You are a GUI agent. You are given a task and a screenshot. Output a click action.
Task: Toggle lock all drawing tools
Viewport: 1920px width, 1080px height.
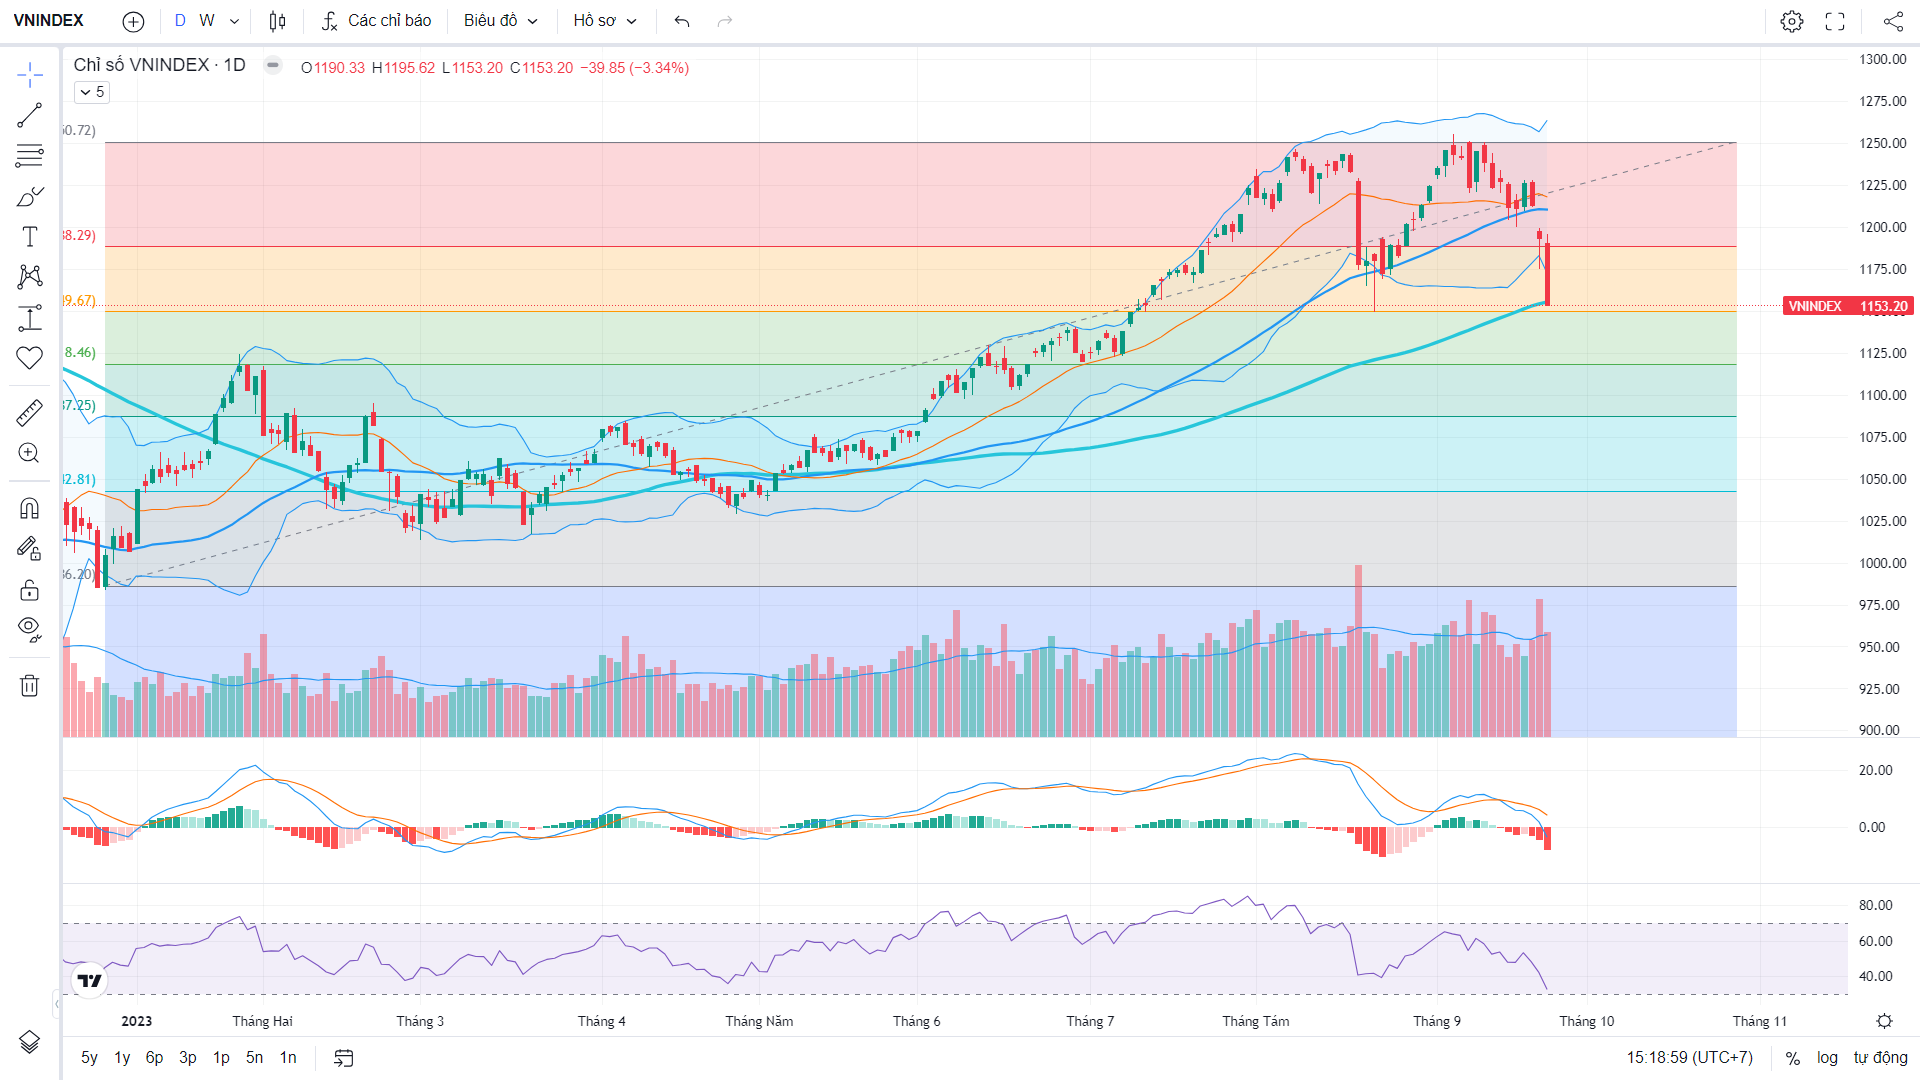[30, 590]
